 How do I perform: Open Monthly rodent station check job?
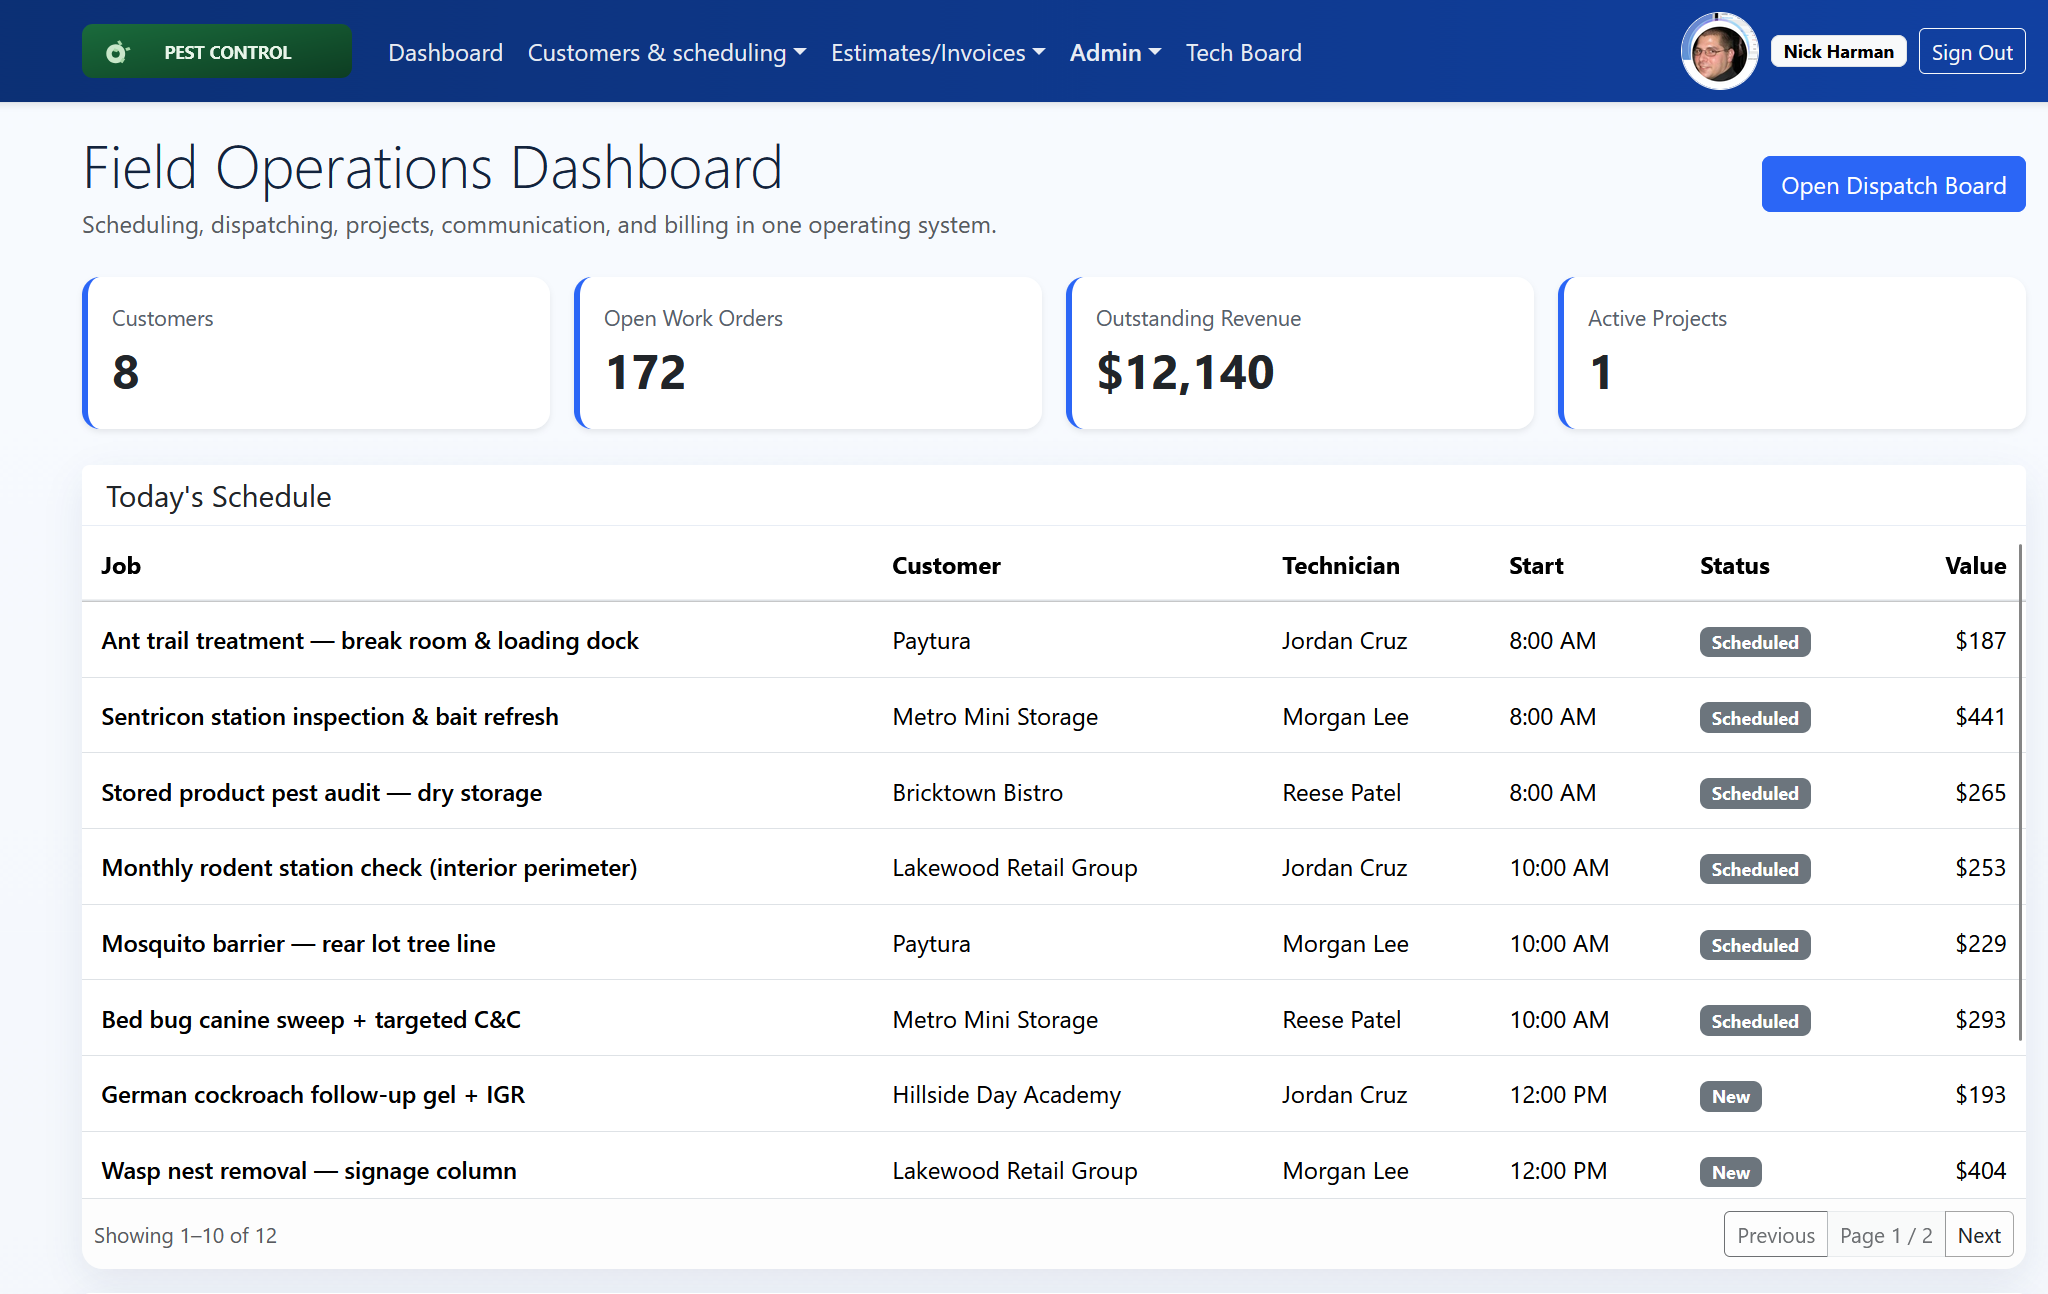(x=369, y=867)
